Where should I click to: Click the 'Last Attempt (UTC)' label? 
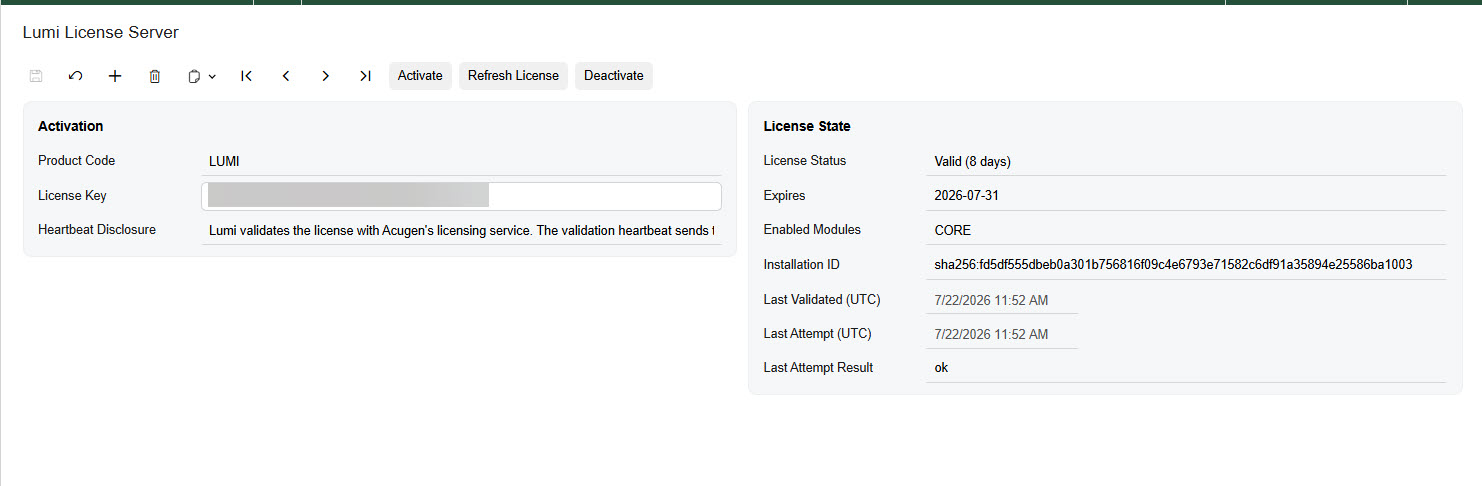[818, 333]
